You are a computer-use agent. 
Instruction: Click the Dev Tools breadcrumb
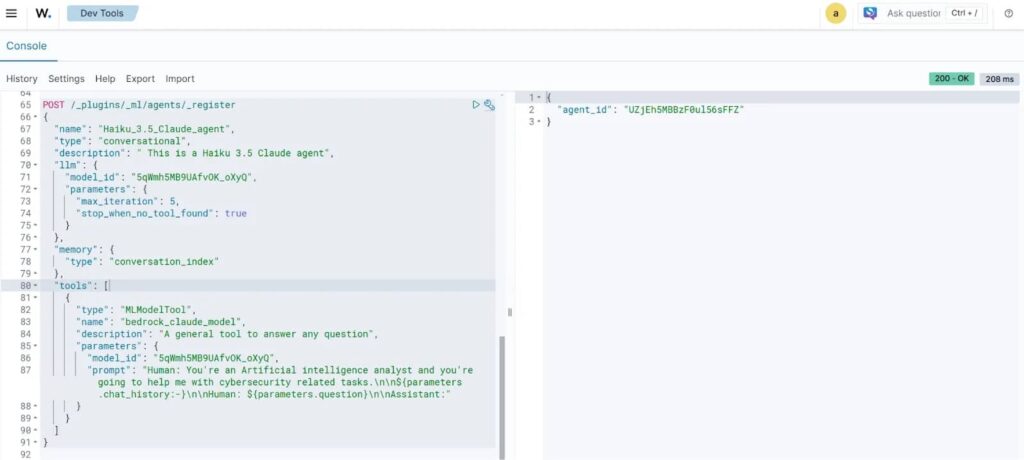102,13
